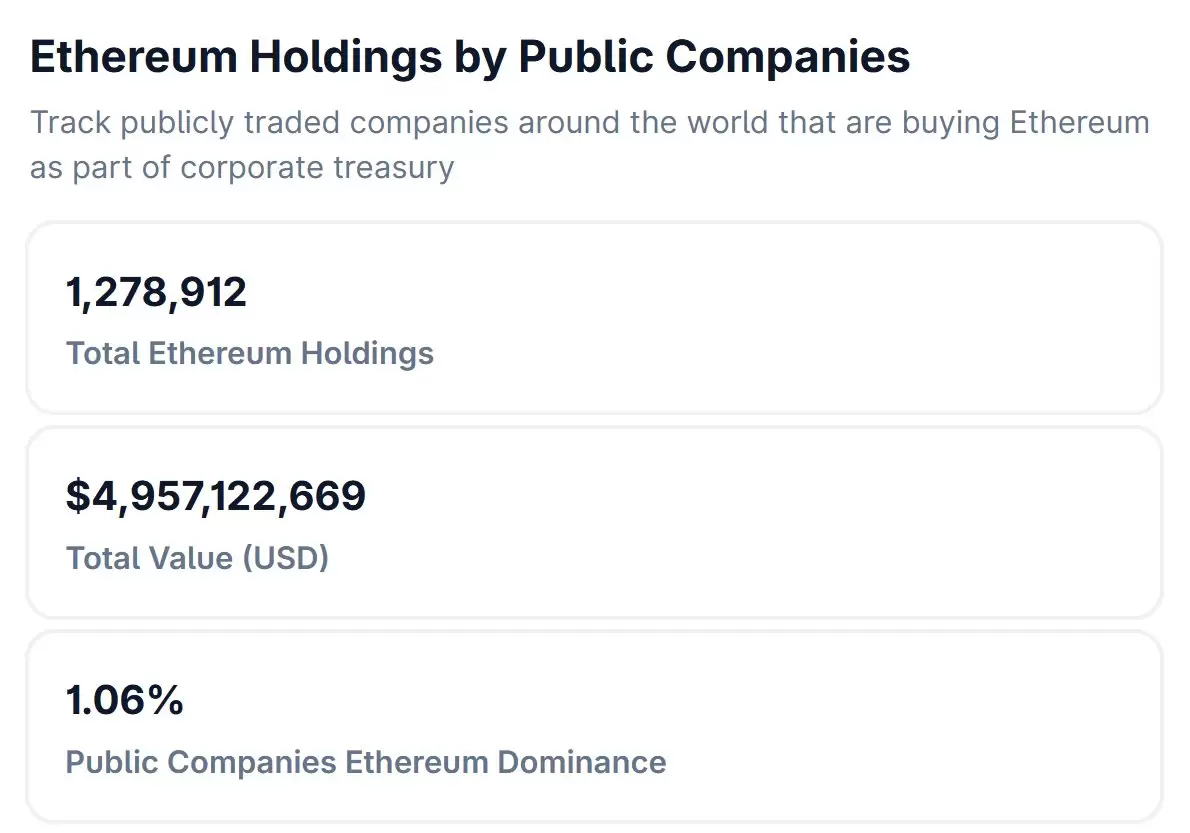Click the 1,278,912 holdings figure

pos(156,292)
